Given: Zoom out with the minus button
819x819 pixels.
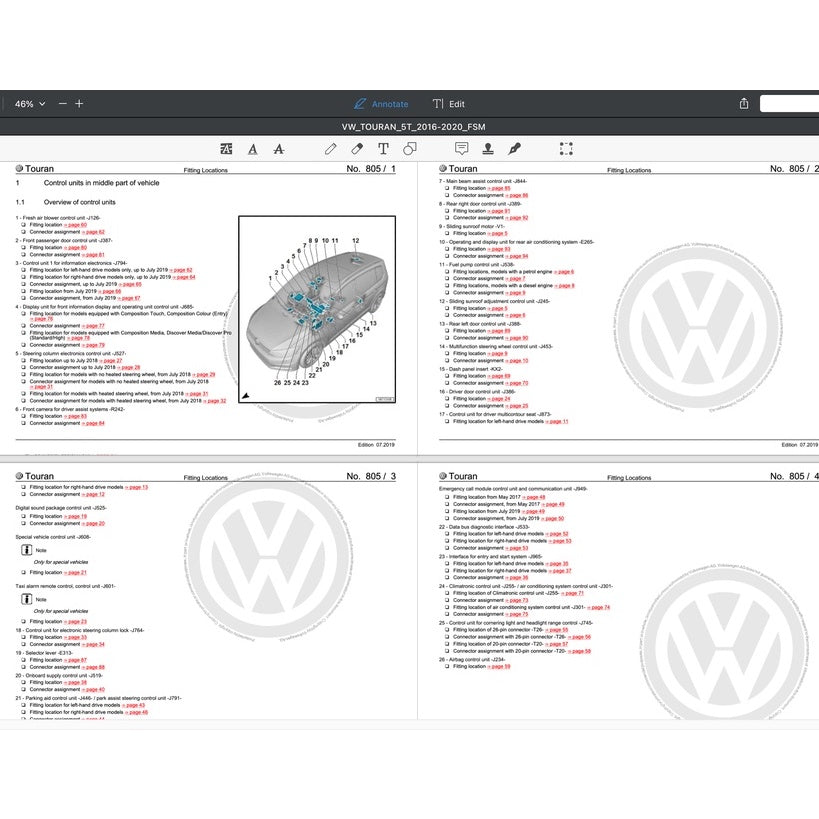Looking at the screenshot, I should point(63,104).
